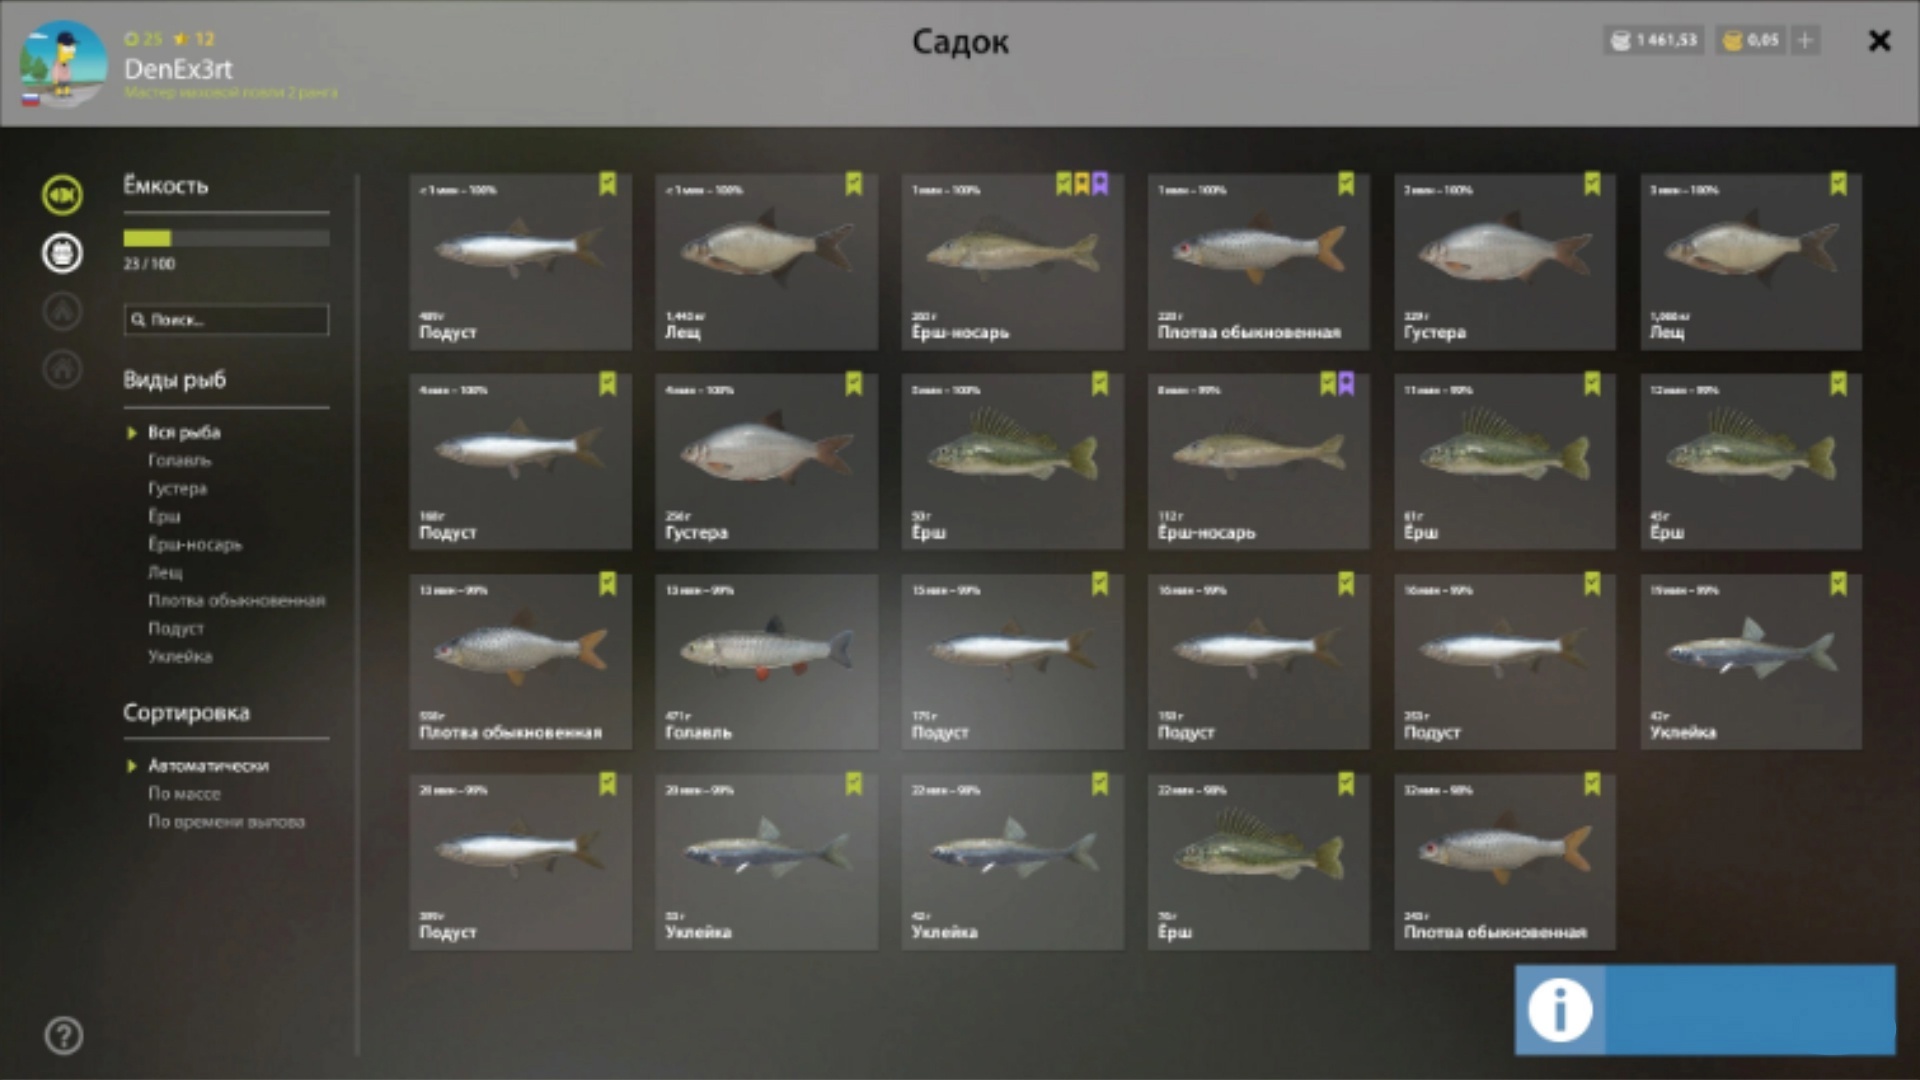
Task: Toggle the bookmark on the Голавль row Уклейка card
Action: tap(1838, 584)
